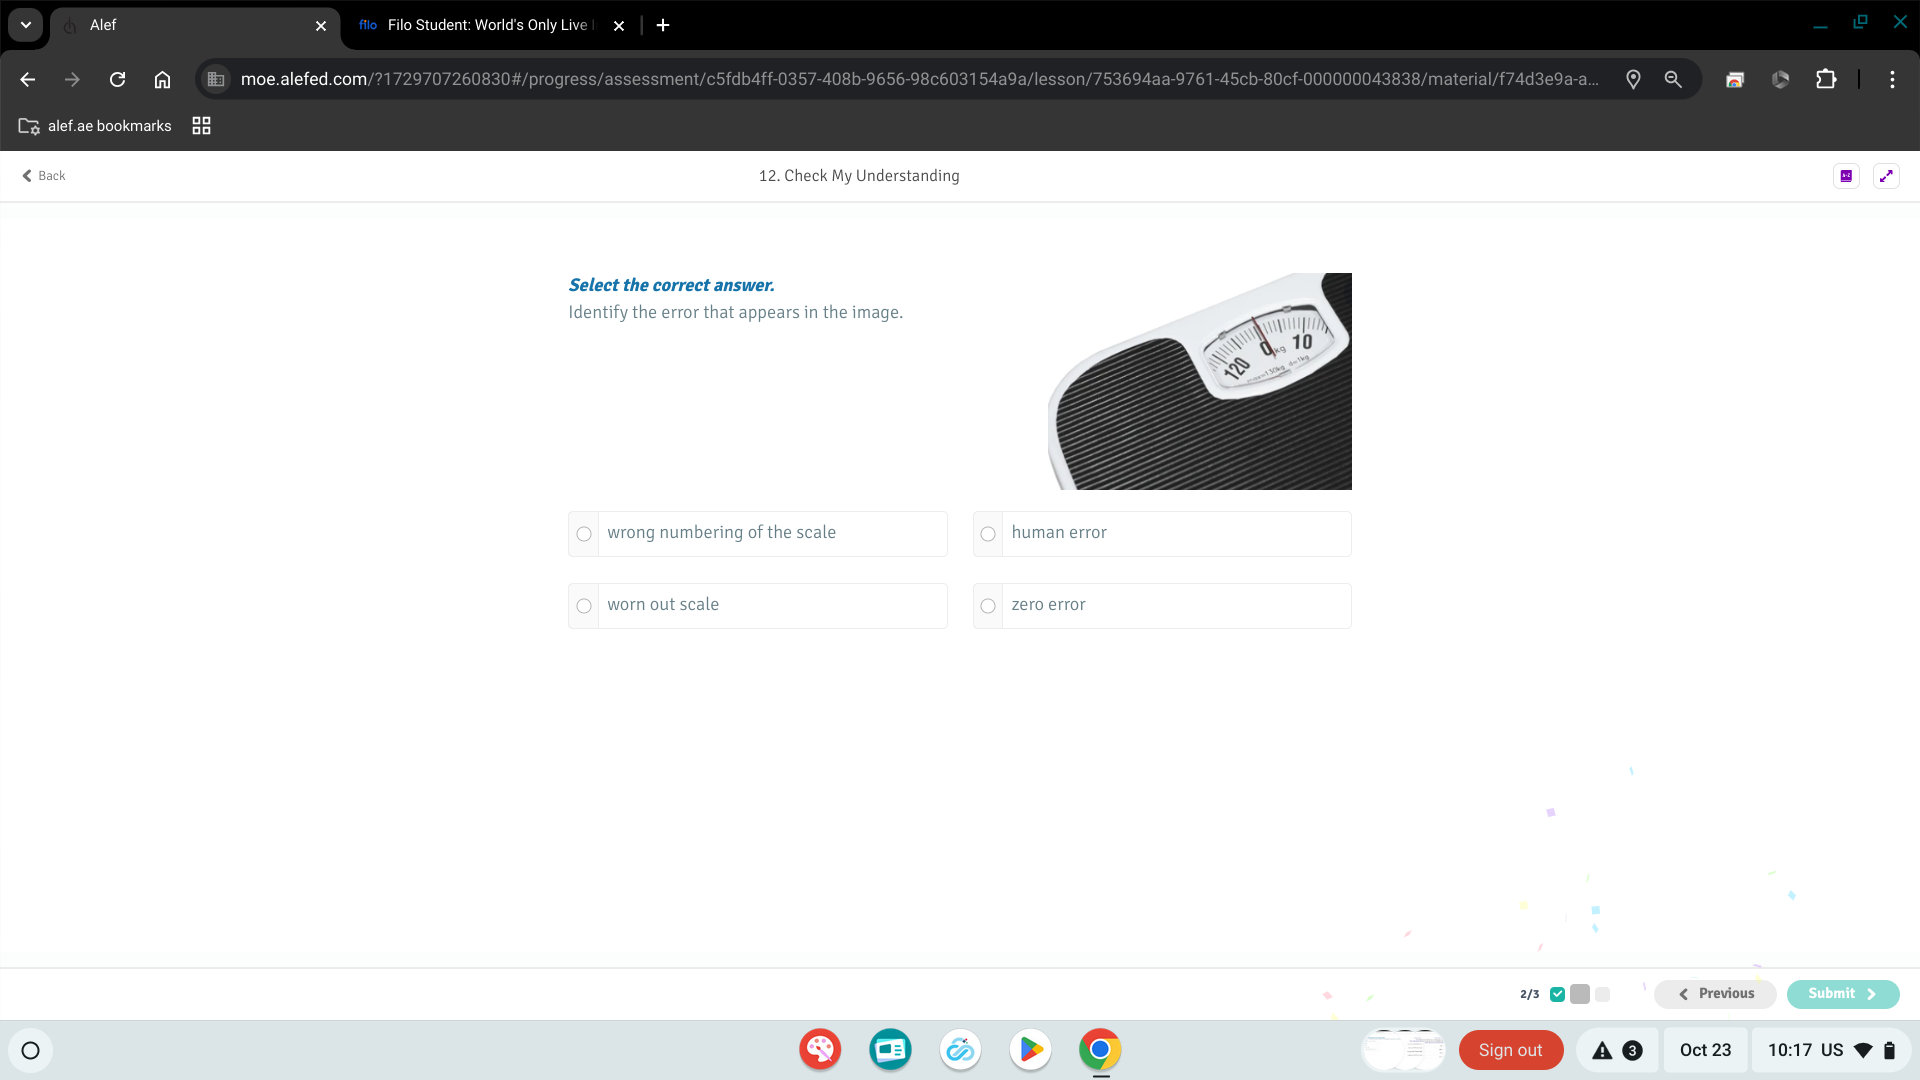Click the Submit button
Screen dimensions: 1920x1080
(1842, 994)
